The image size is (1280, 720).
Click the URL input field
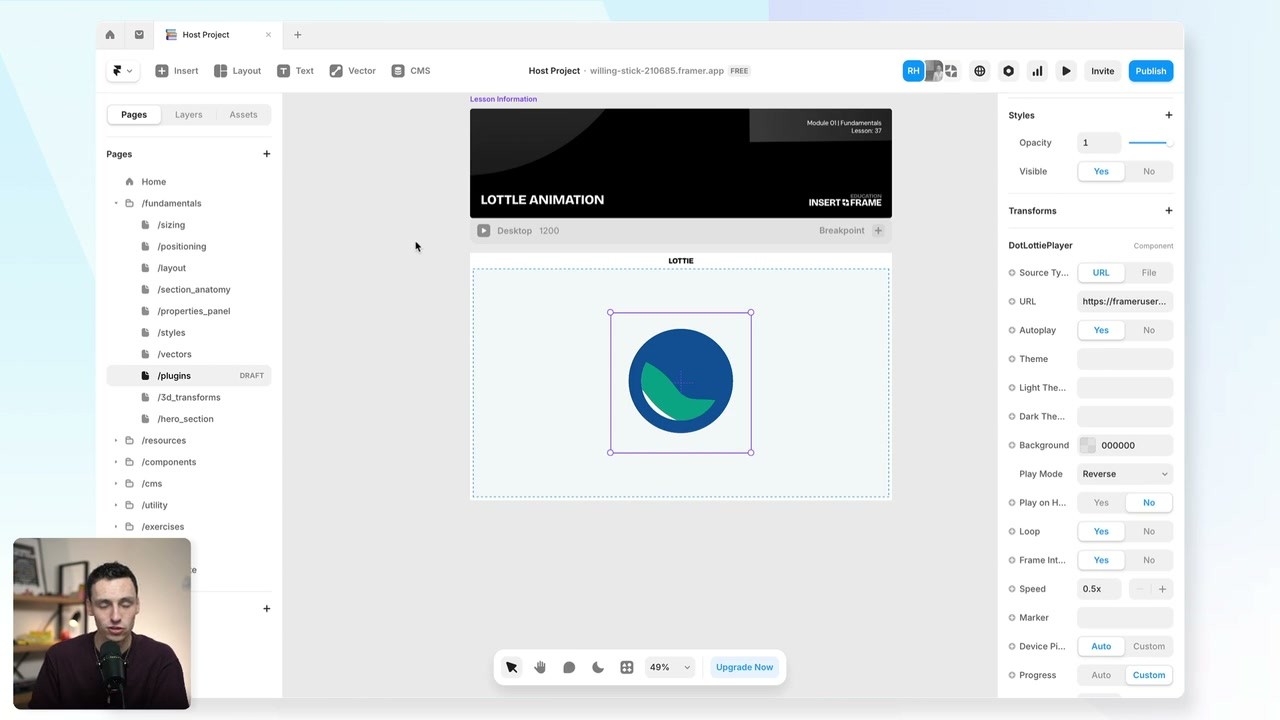tap(1125, 302)
